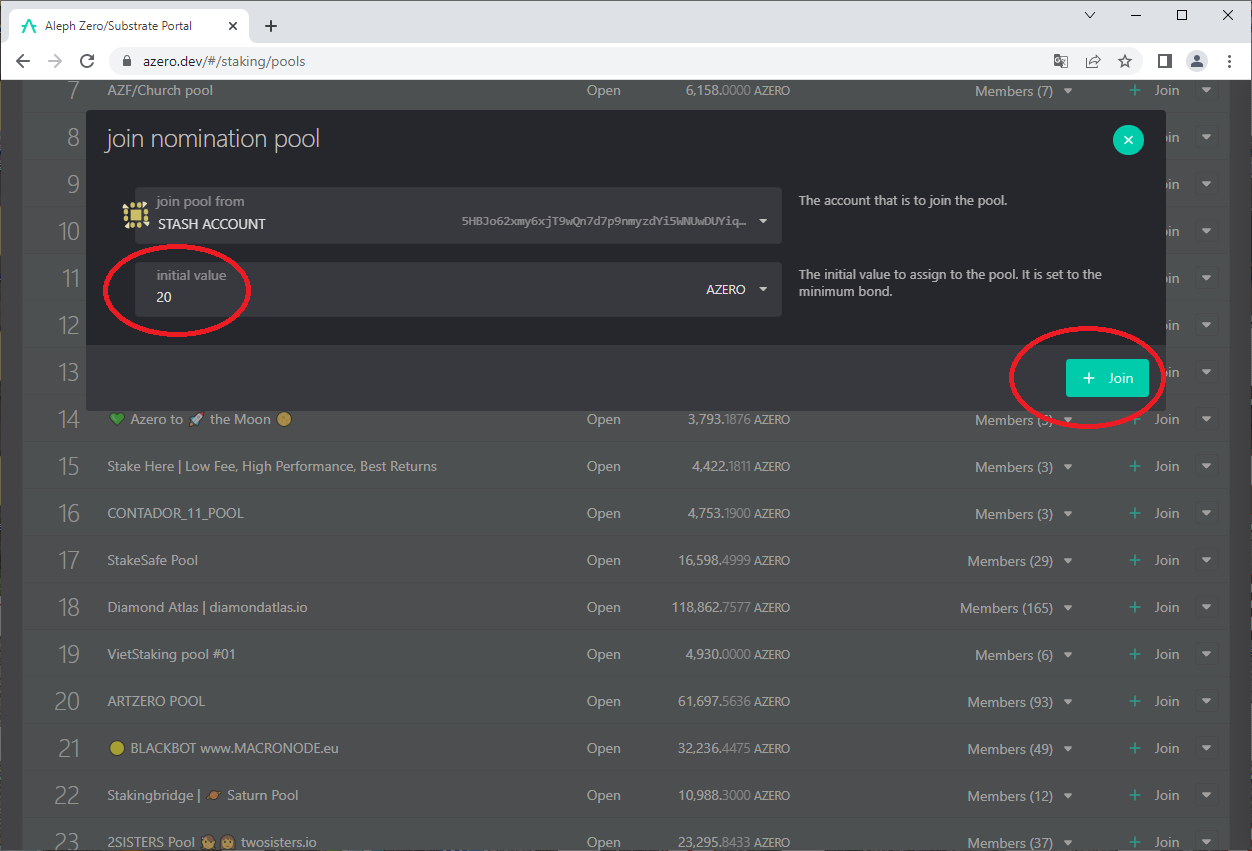Viewport: 1252px width, 851px height.
Task: Join the StakeSafe Pool
Action: pos(1155,560)
